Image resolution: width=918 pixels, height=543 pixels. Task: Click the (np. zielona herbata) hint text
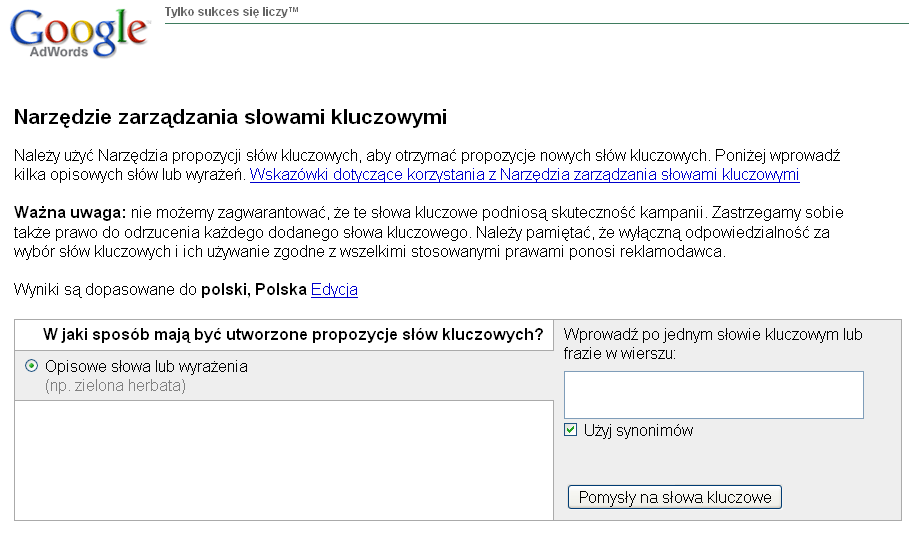115,385
